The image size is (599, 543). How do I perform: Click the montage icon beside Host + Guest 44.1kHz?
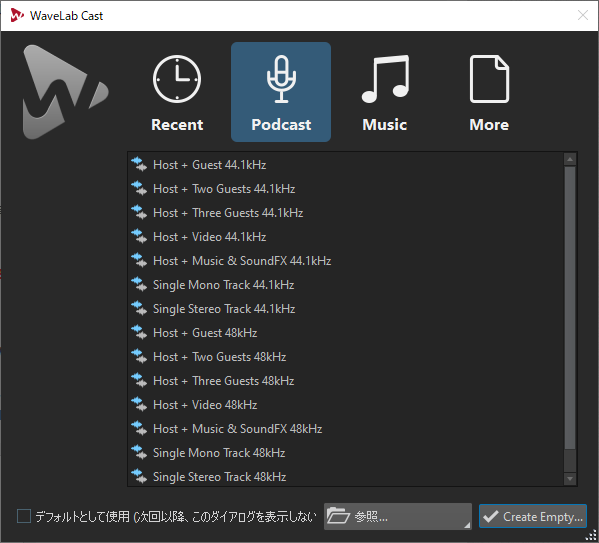click(x=139, y=165)
